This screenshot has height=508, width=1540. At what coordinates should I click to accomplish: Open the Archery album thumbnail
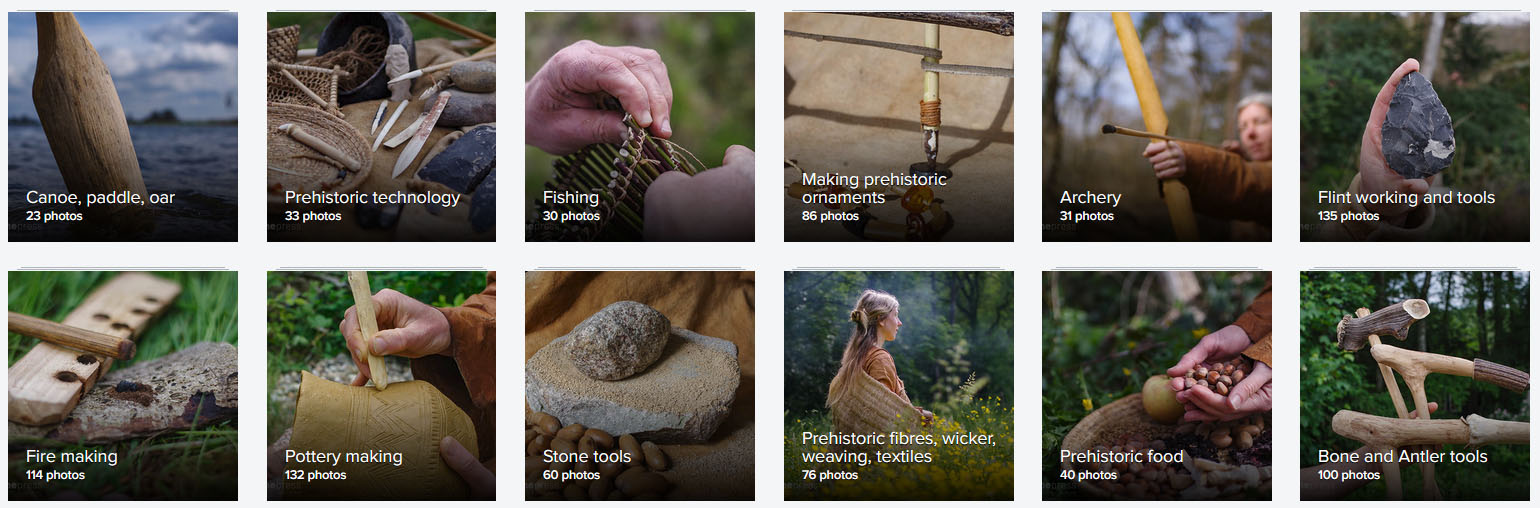point(1157,127)
